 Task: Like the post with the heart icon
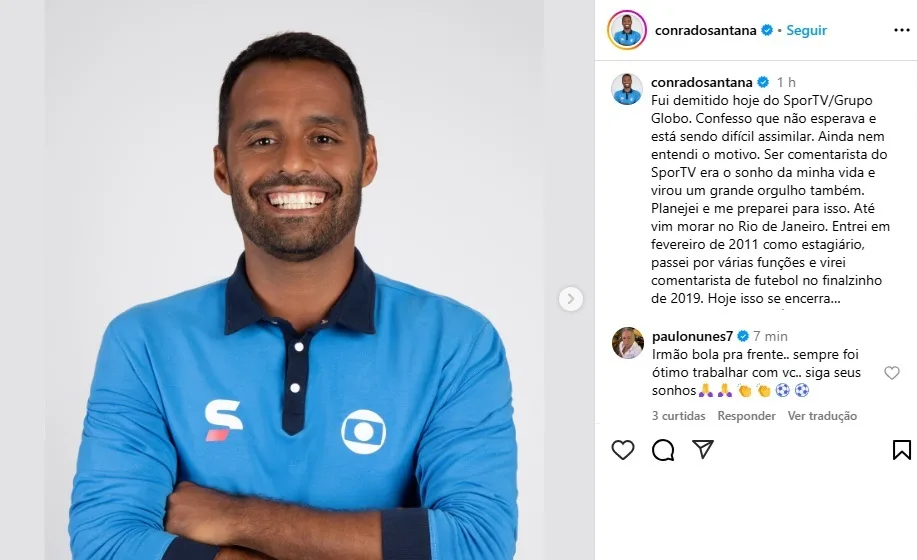(x=623, y=450)
